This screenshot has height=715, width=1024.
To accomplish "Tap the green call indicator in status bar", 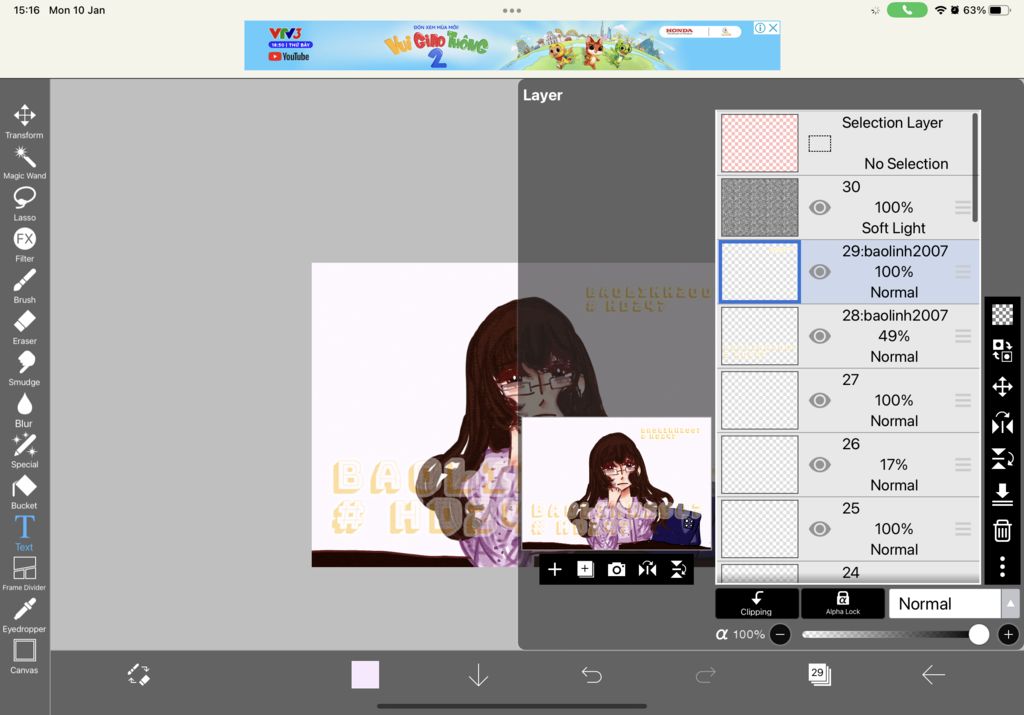I will pos(906,10).
